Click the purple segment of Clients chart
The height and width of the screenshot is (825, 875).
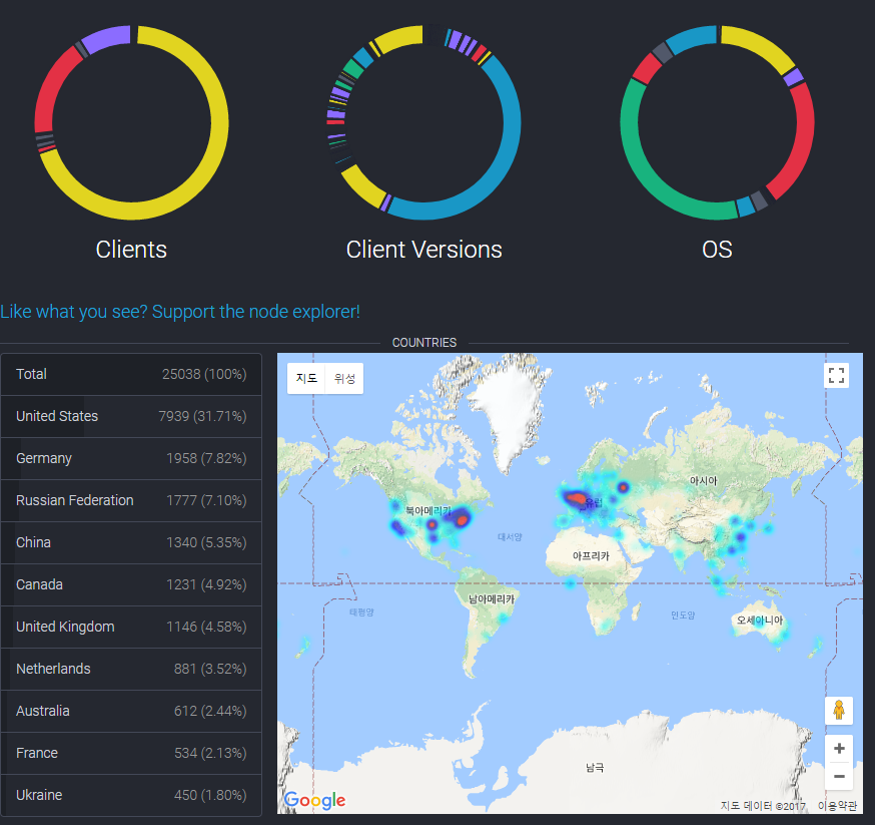(106, 38)
